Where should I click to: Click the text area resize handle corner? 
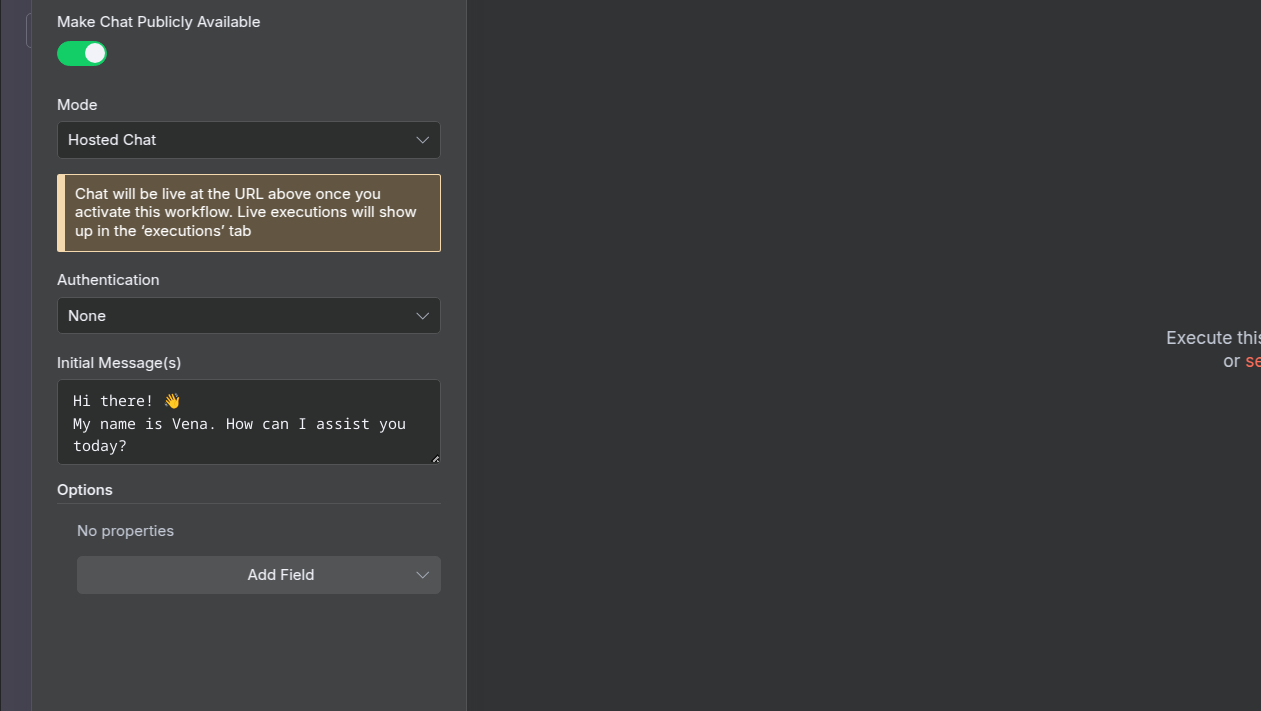[x=435, y=459]
